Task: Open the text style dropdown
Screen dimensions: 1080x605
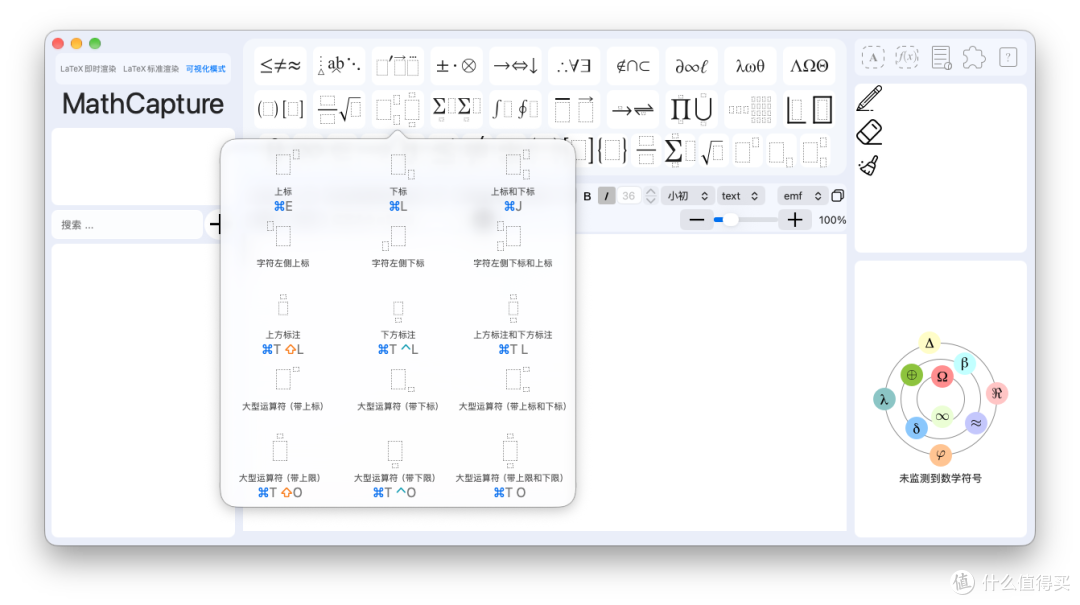Action: click(x=740, y=196)
